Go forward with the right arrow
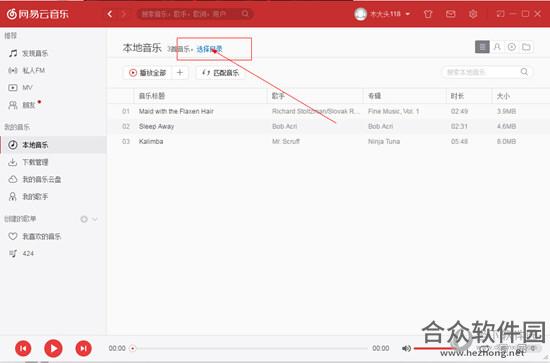Screen dimensions: 550x363 123,14
